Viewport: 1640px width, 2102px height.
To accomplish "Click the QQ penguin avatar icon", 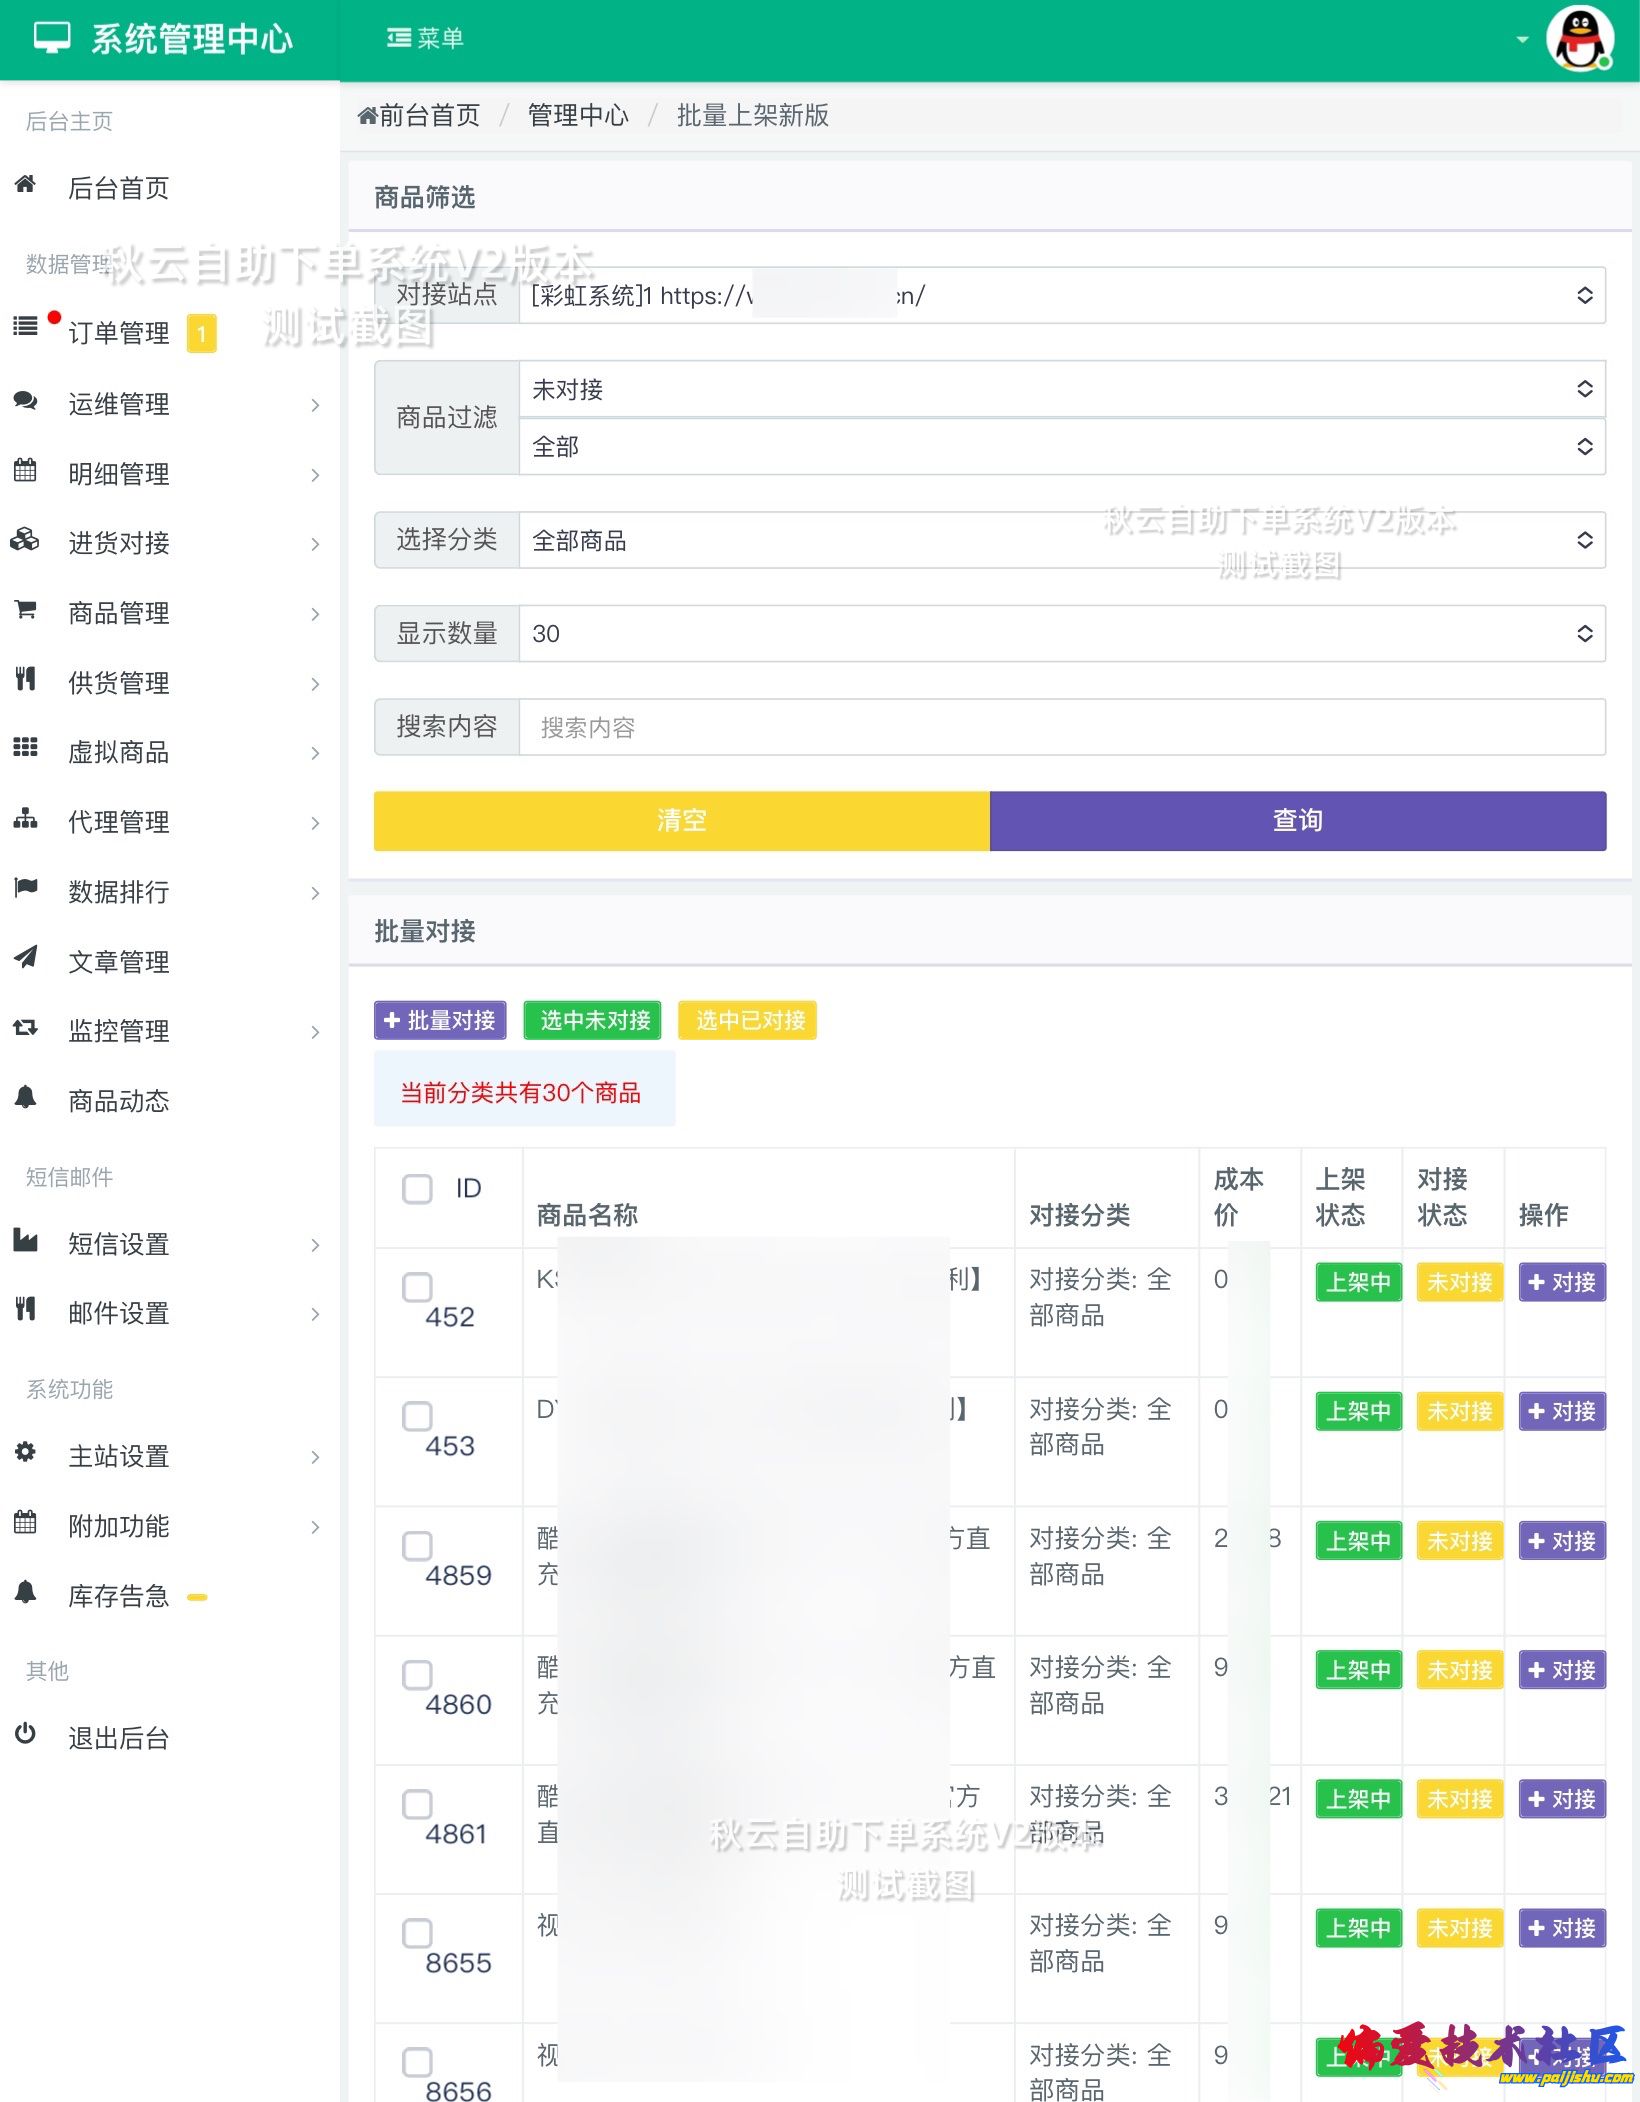I will click(1579, 40).
